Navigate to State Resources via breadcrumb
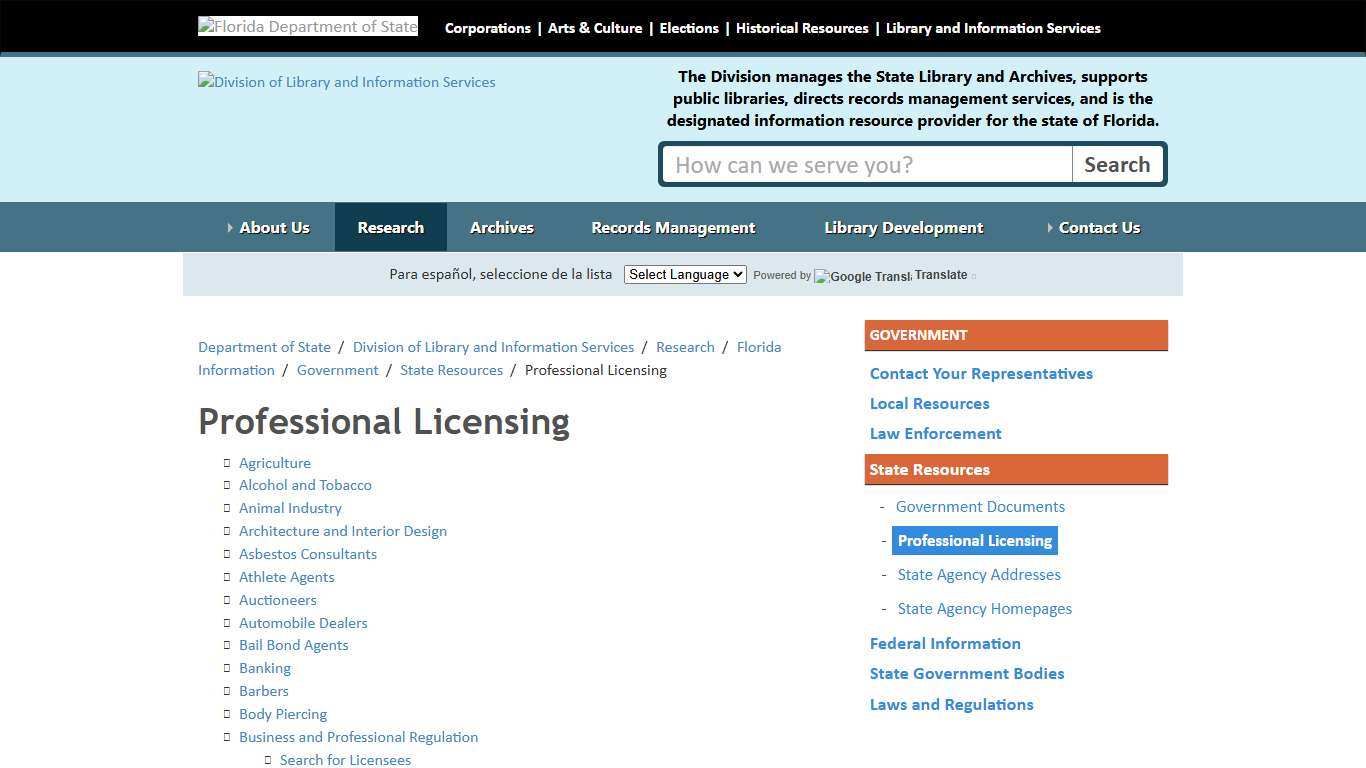The image size is (1366, 768). click(x=451, y=369)
